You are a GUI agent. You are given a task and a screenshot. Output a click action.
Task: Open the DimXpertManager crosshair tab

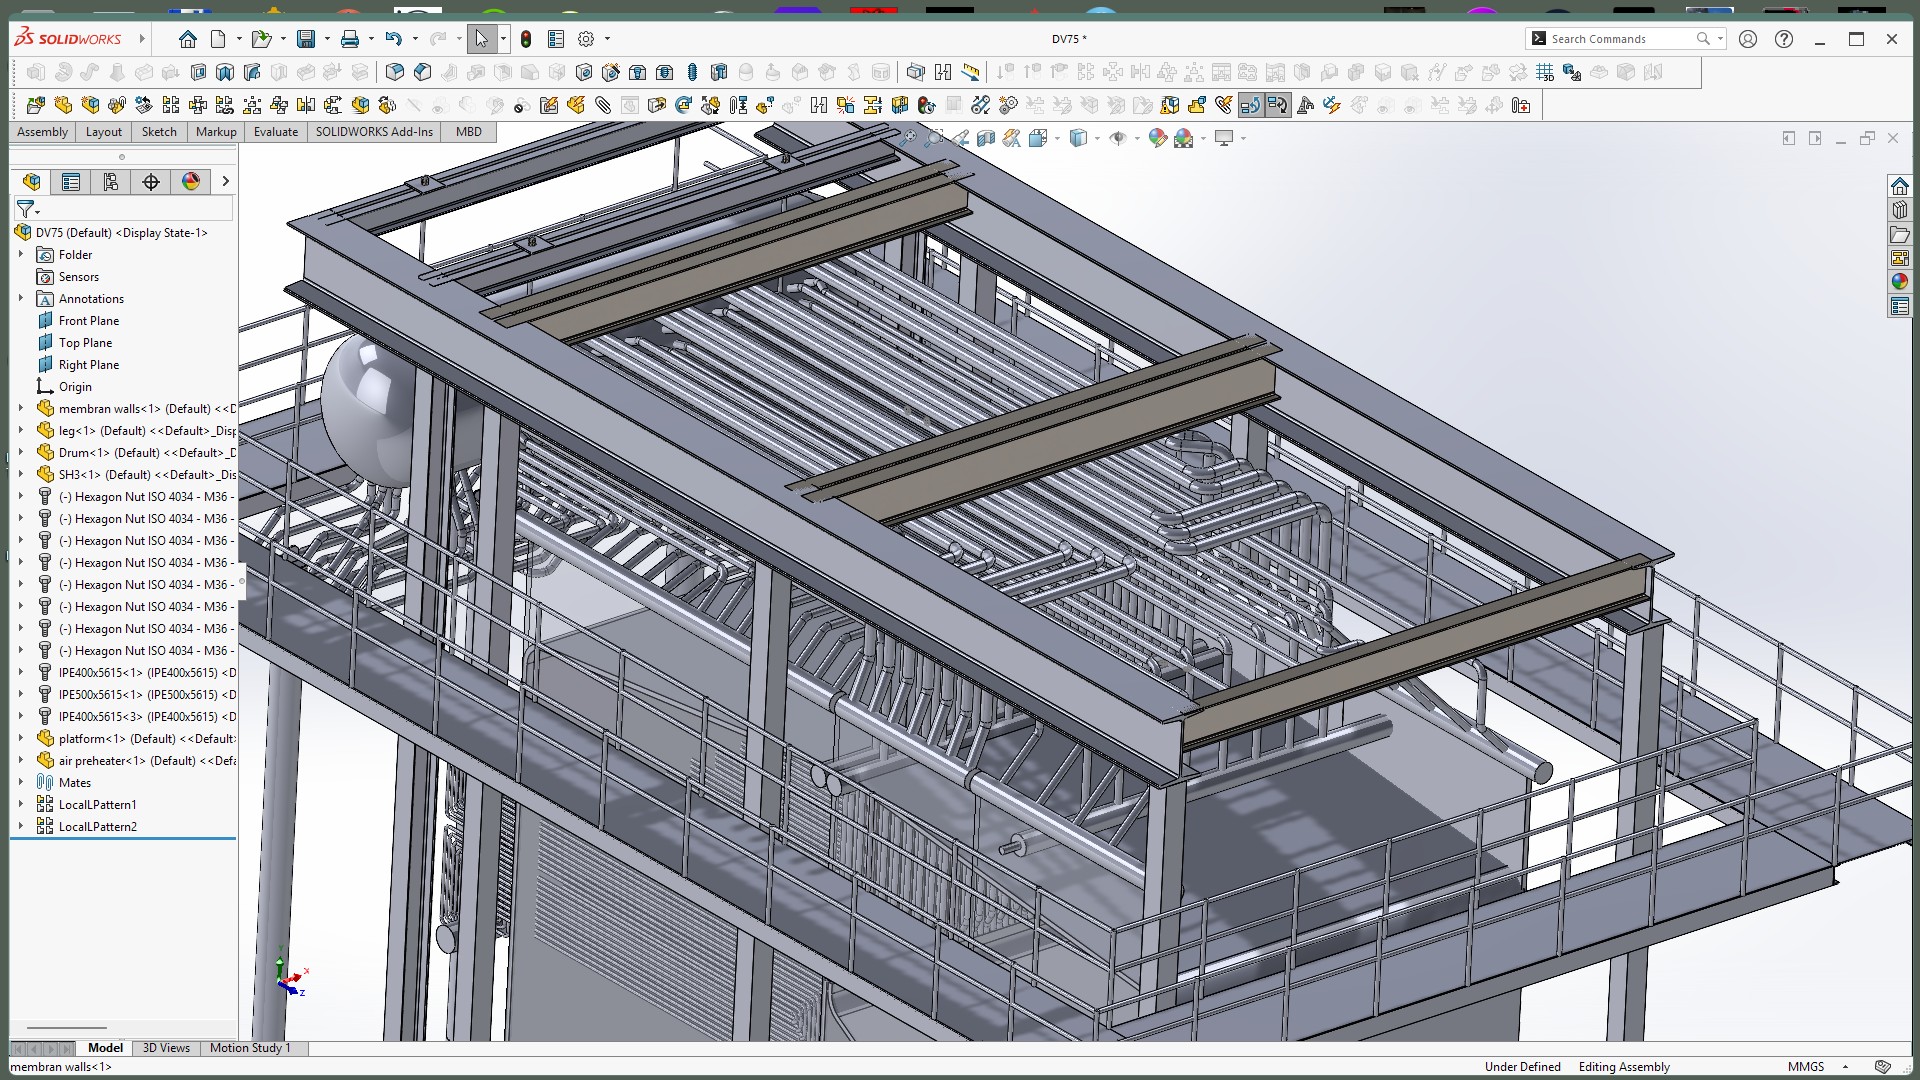pyautogui.click(x=151, y=181)
